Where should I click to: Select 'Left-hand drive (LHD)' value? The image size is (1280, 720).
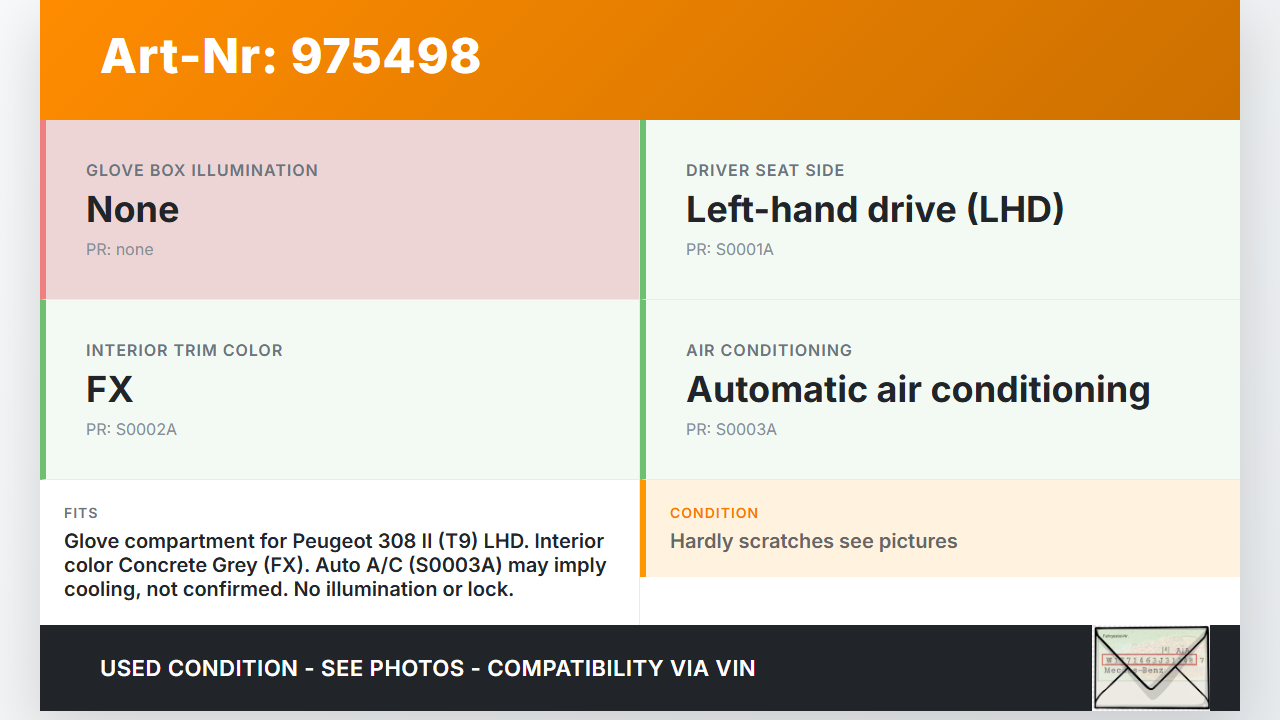875,209
